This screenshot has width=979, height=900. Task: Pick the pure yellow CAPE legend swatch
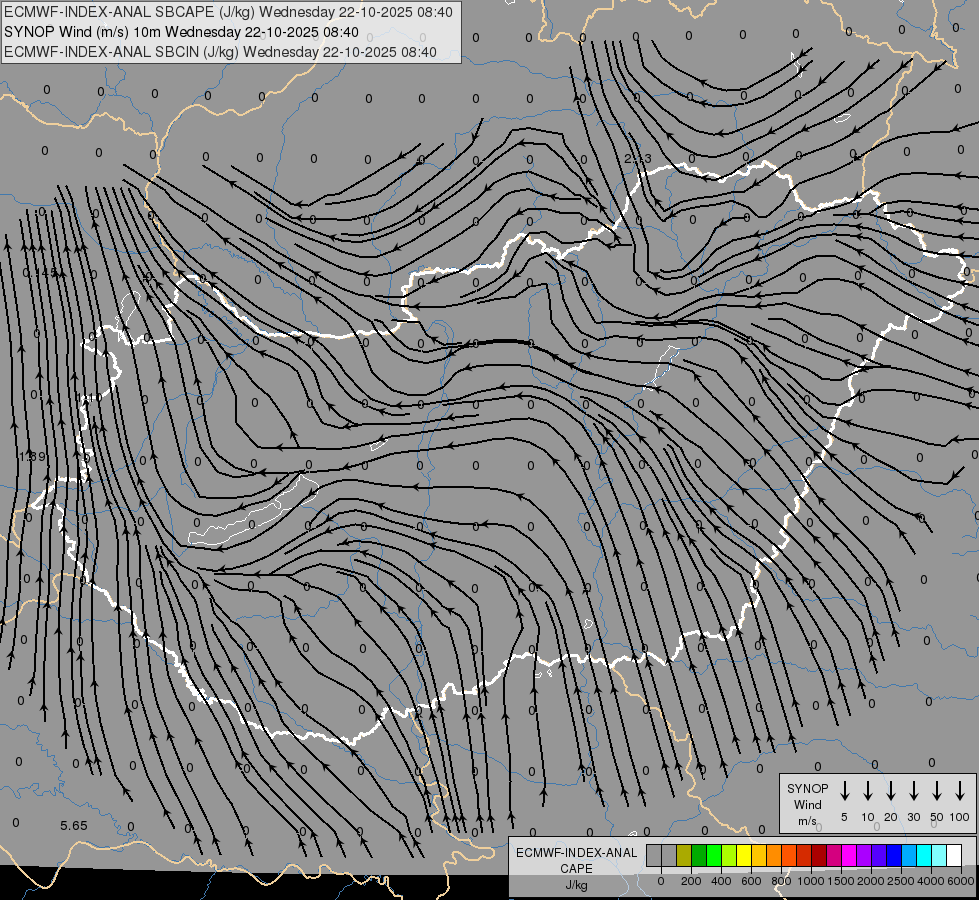point(744,855)
